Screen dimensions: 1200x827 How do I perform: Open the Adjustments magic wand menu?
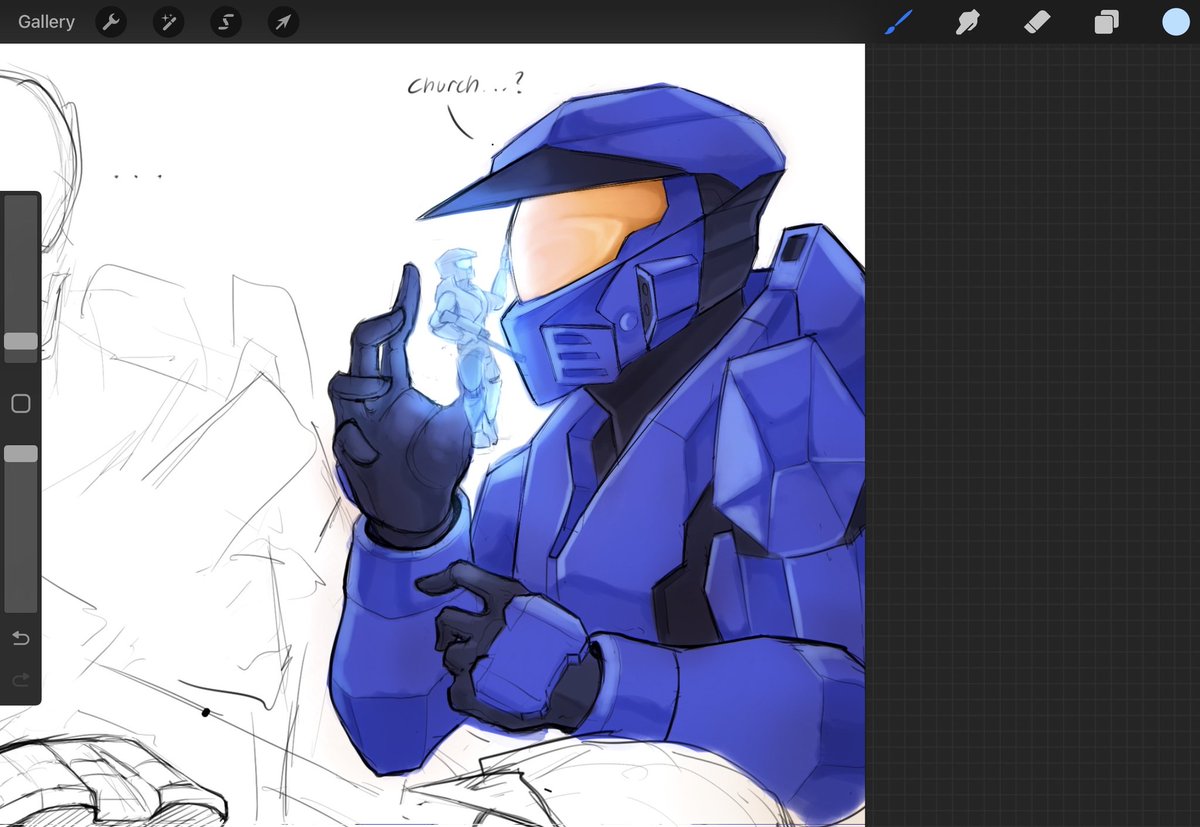click(x=169, y=22)
